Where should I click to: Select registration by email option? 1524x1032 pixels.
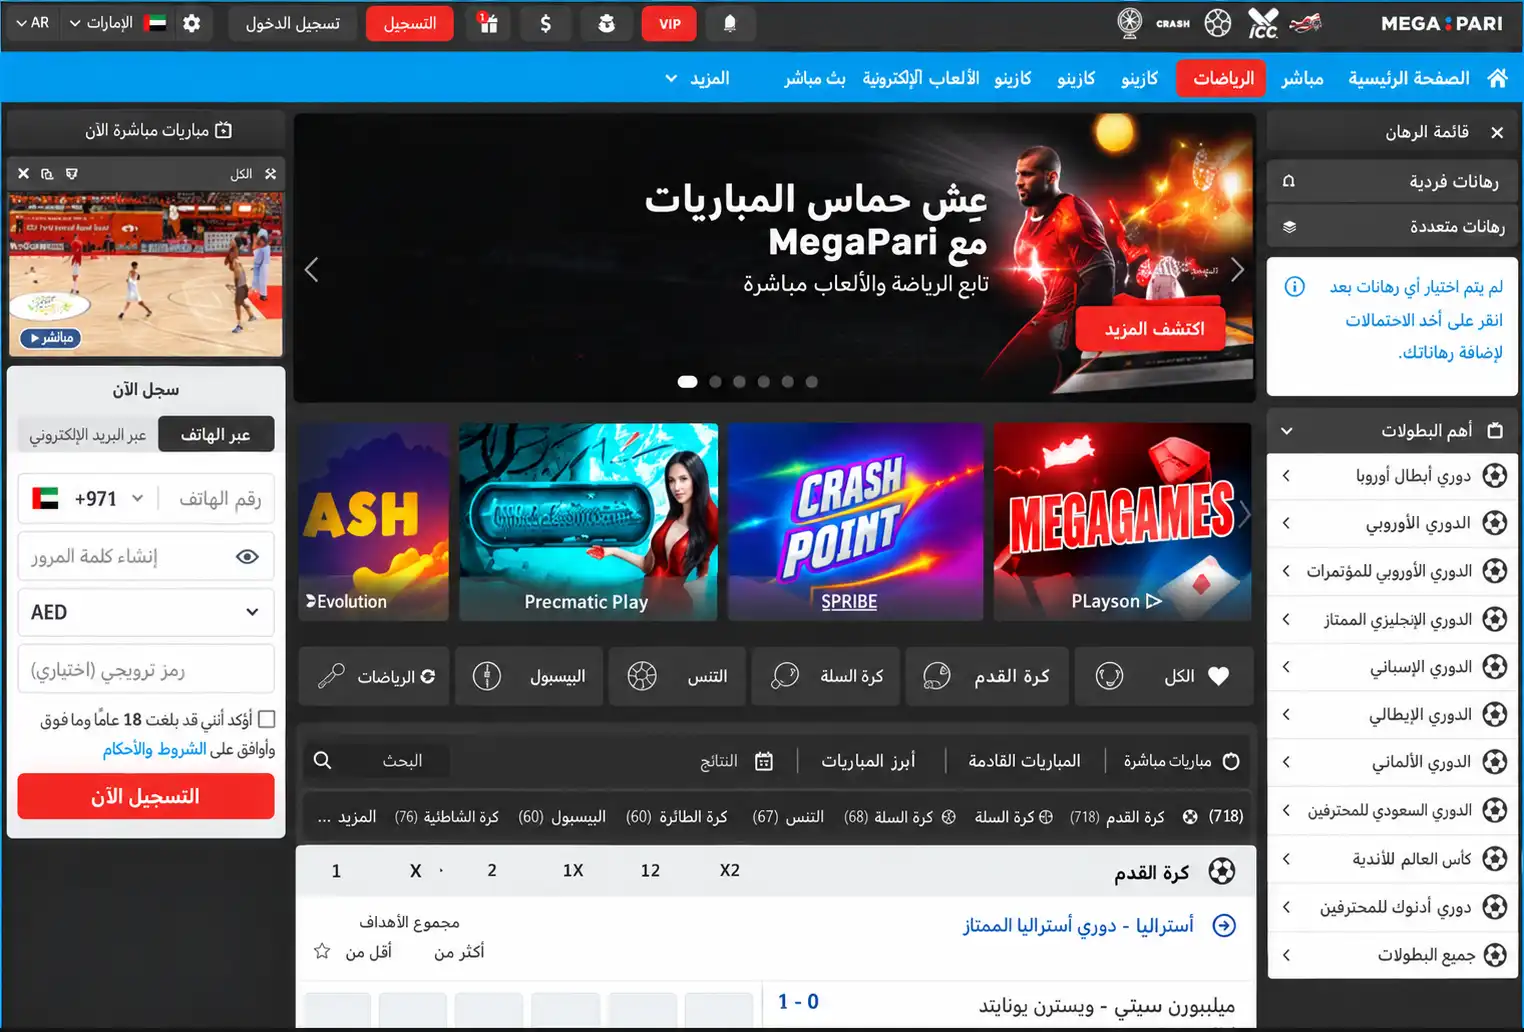coord(88,434)
